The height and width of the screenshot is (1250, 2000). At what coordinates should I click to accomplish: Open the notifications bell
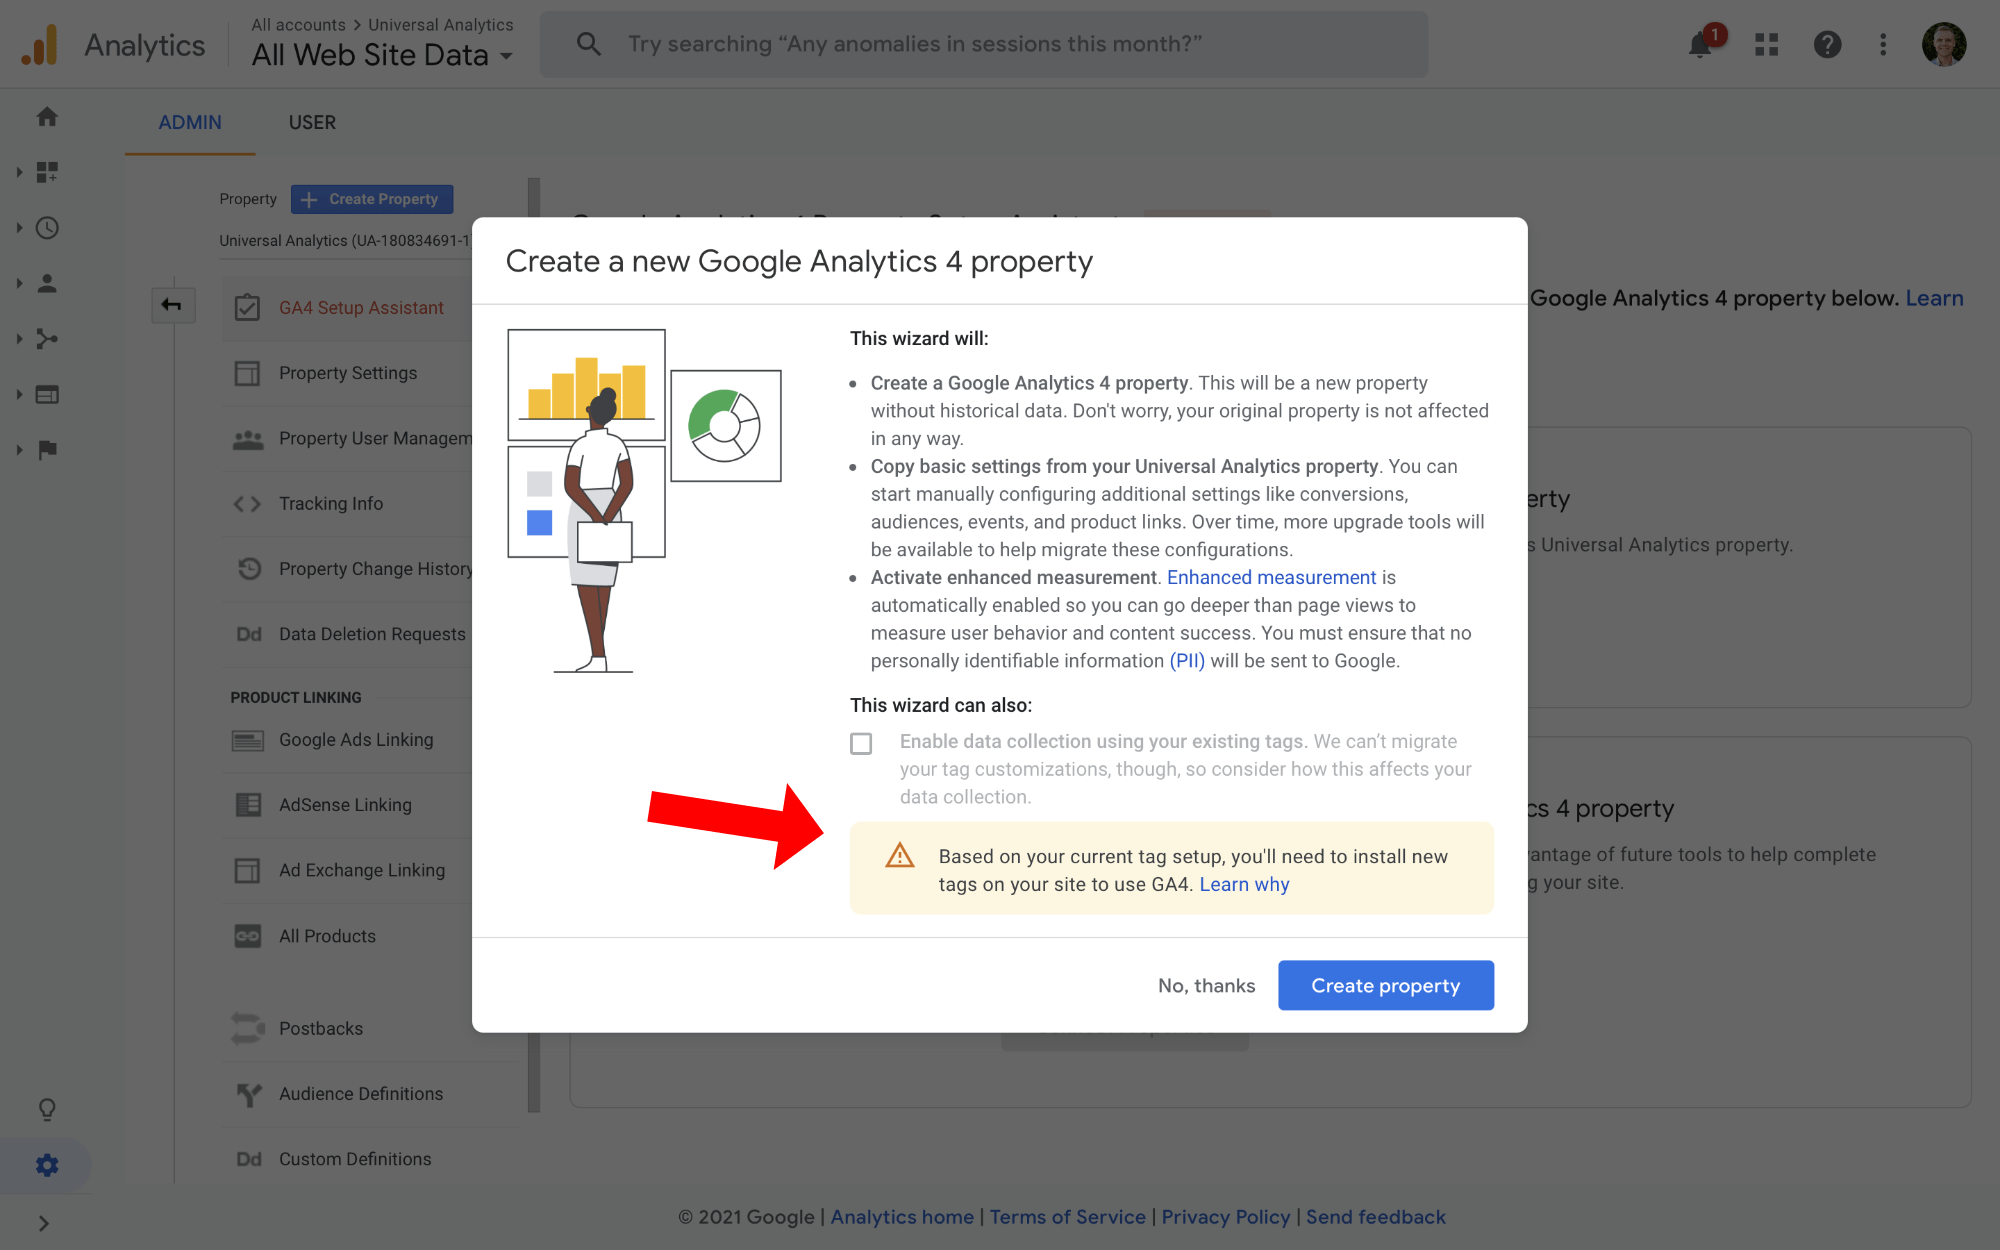click(1700, 45)
